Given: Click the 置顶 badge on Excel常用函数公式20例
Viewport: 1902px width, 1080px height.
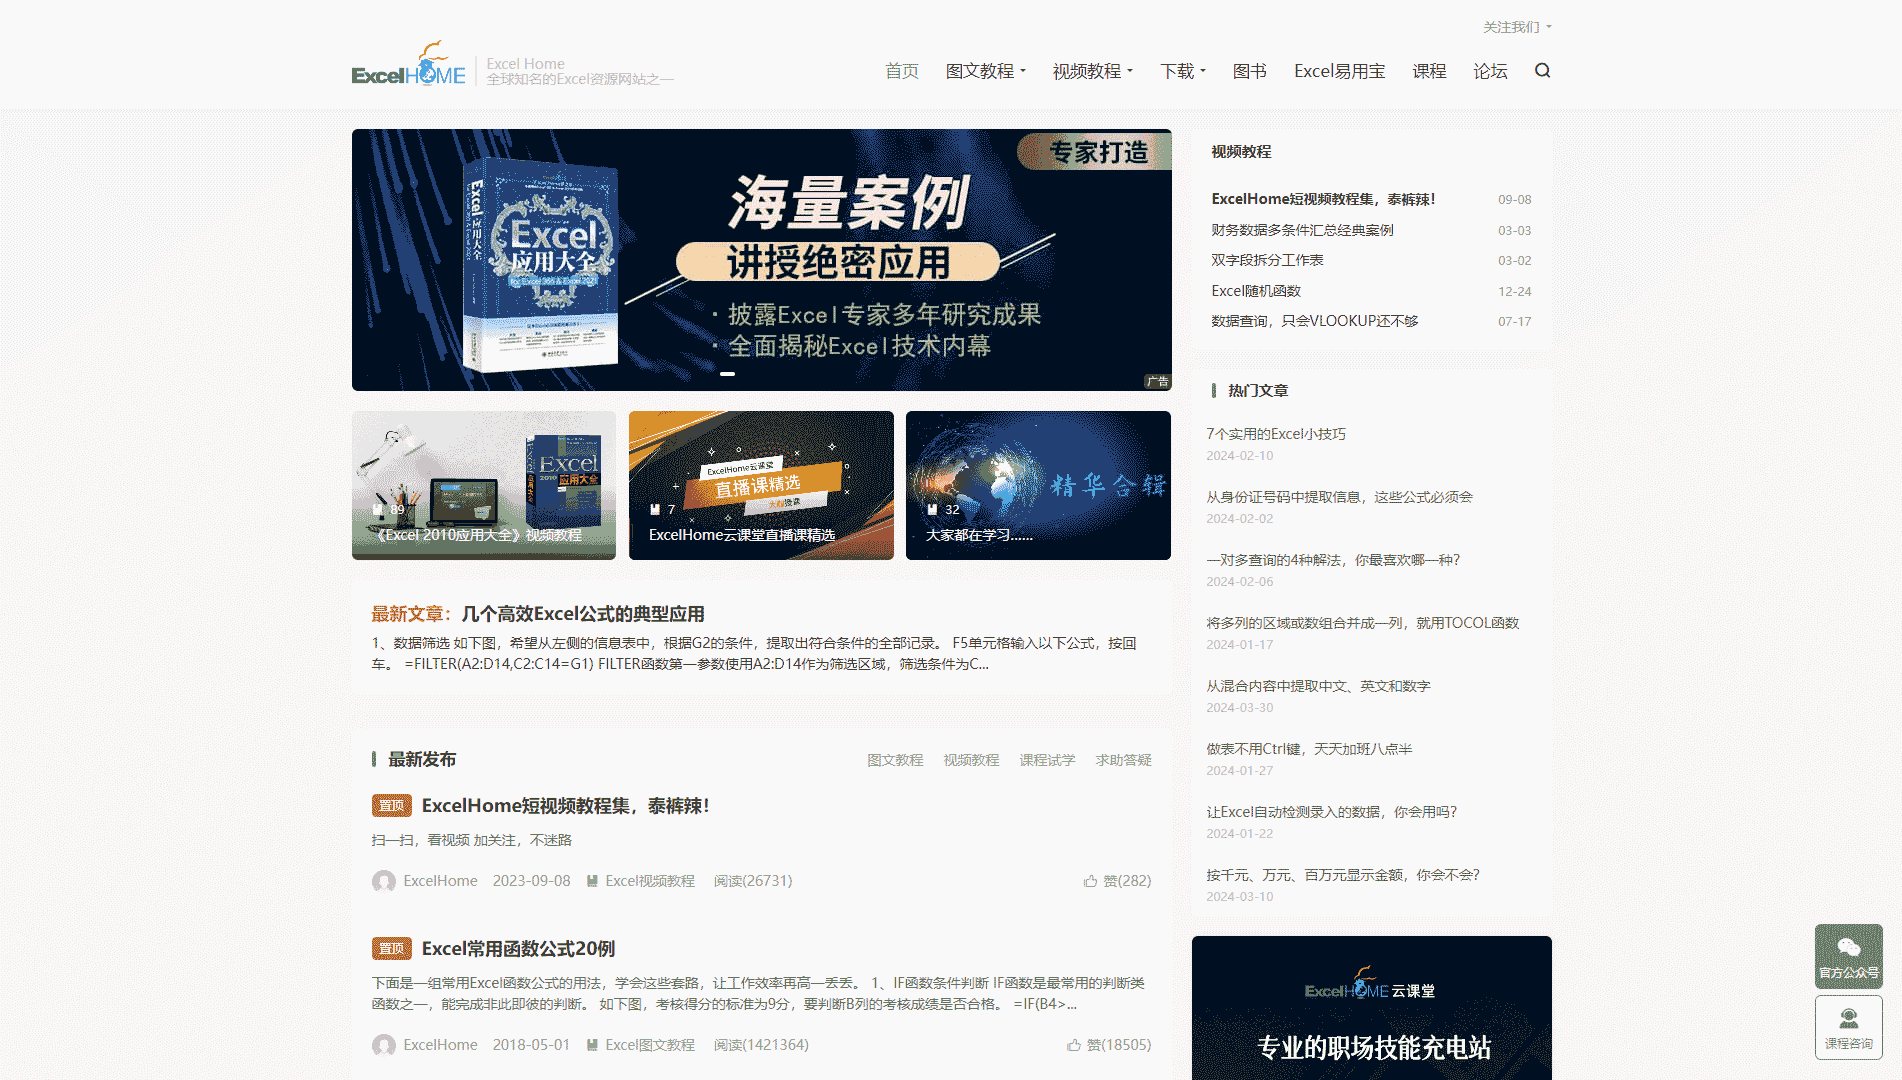Looking at the screenshot, I should point(391,949).
